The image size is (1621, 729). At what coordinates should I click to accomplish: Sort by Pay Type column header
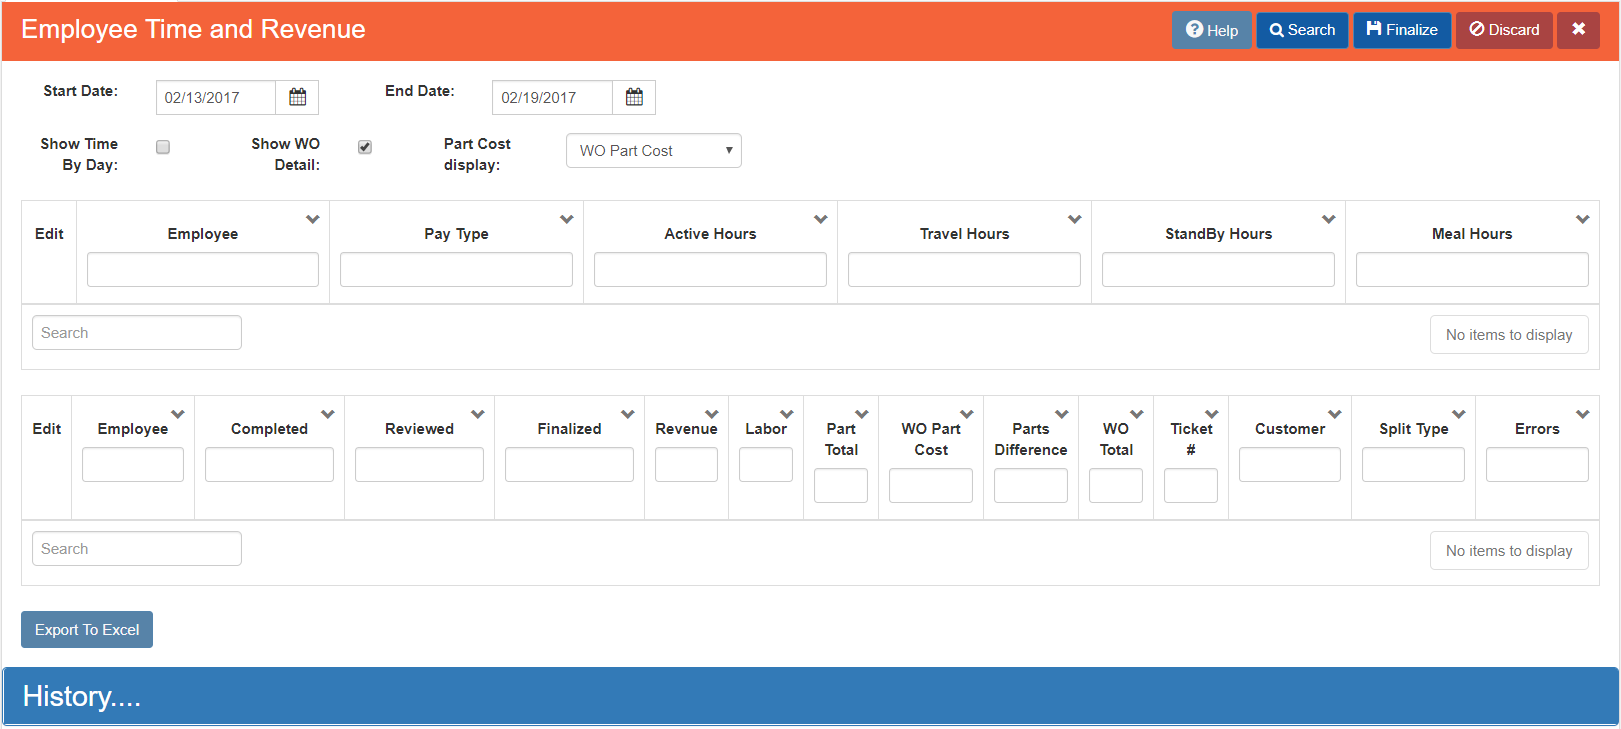[456, 234]
